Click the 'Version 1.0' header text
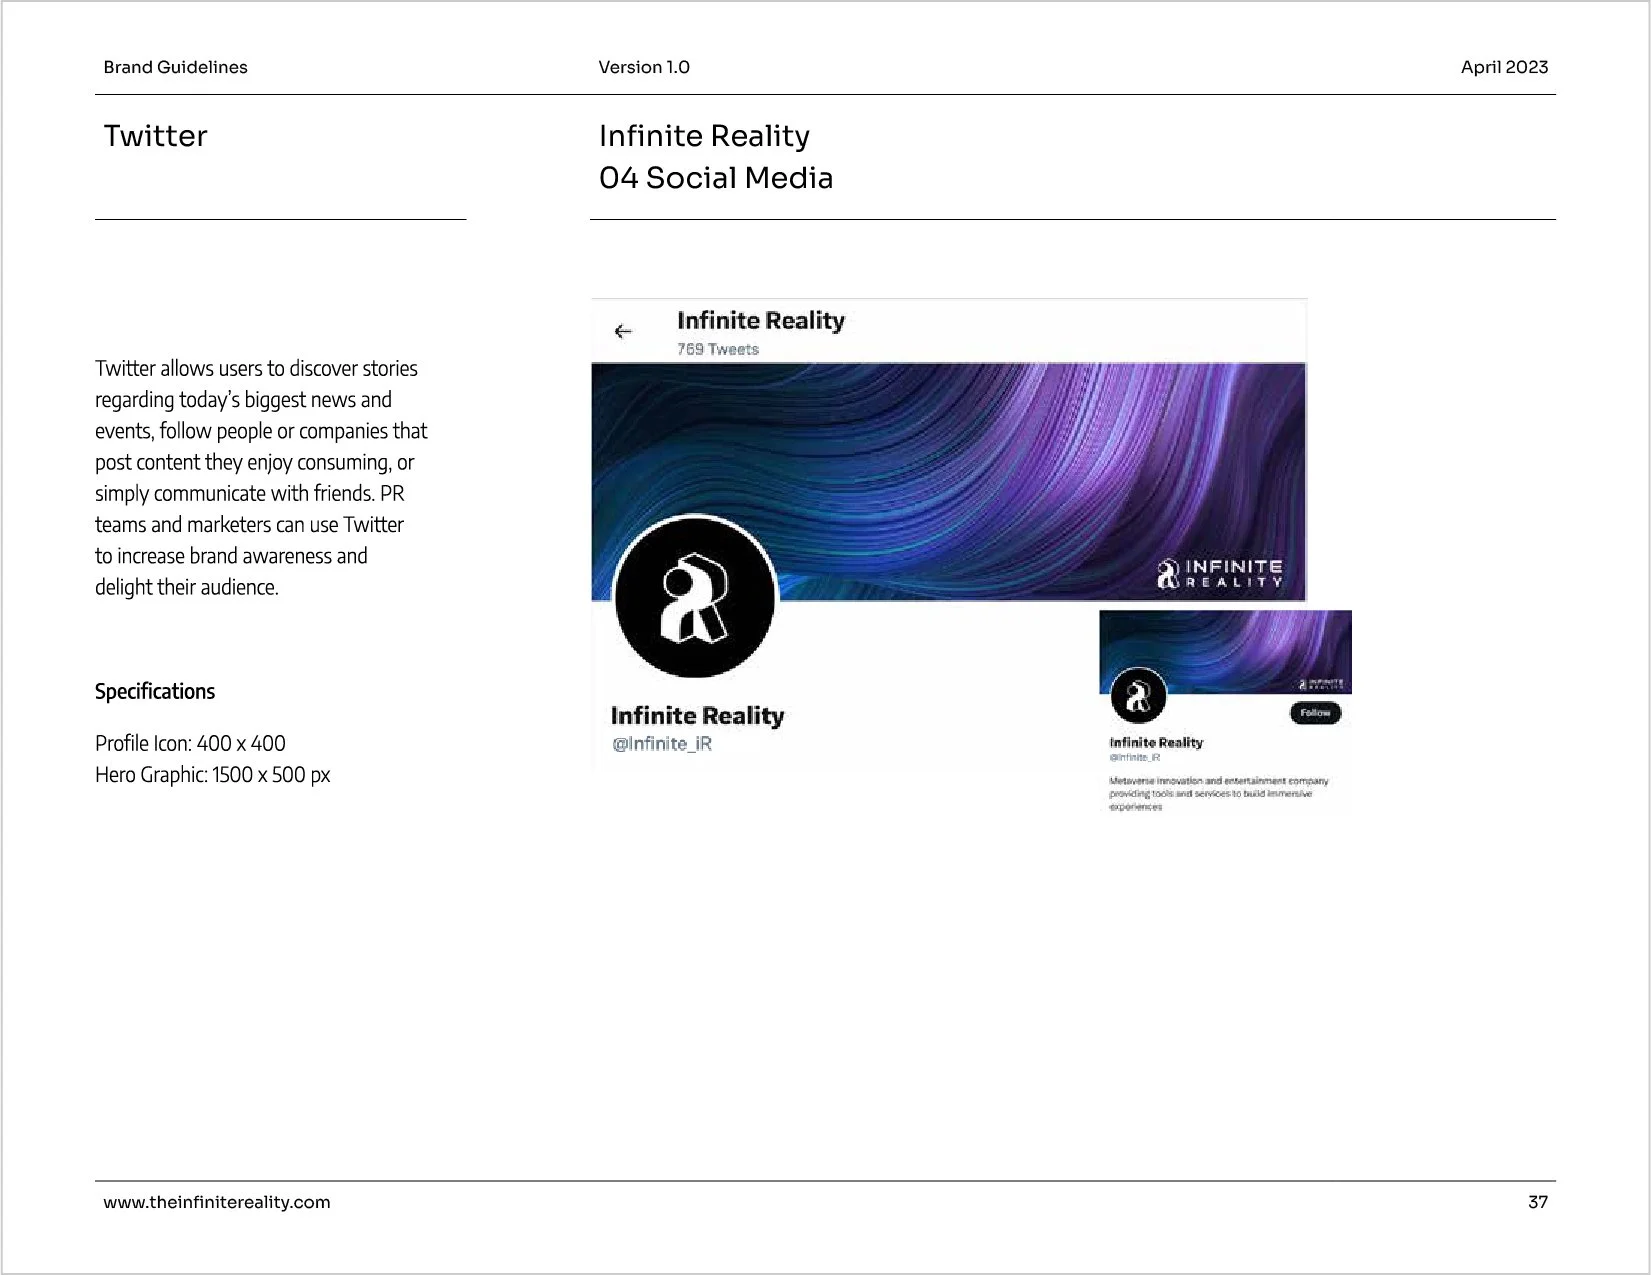 click(644, 67)
